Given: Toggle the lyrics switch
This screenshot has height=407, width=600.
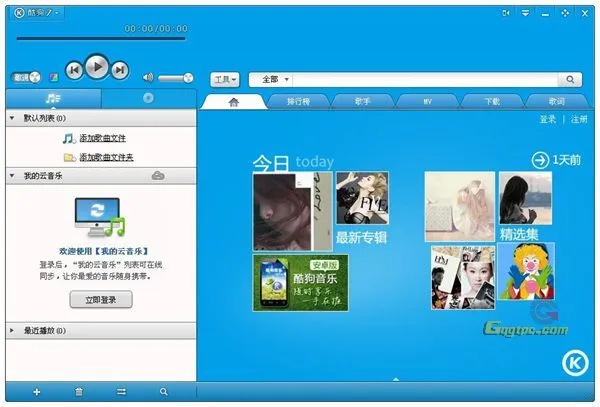Looking at the screenshot, I should pos(25,78).
